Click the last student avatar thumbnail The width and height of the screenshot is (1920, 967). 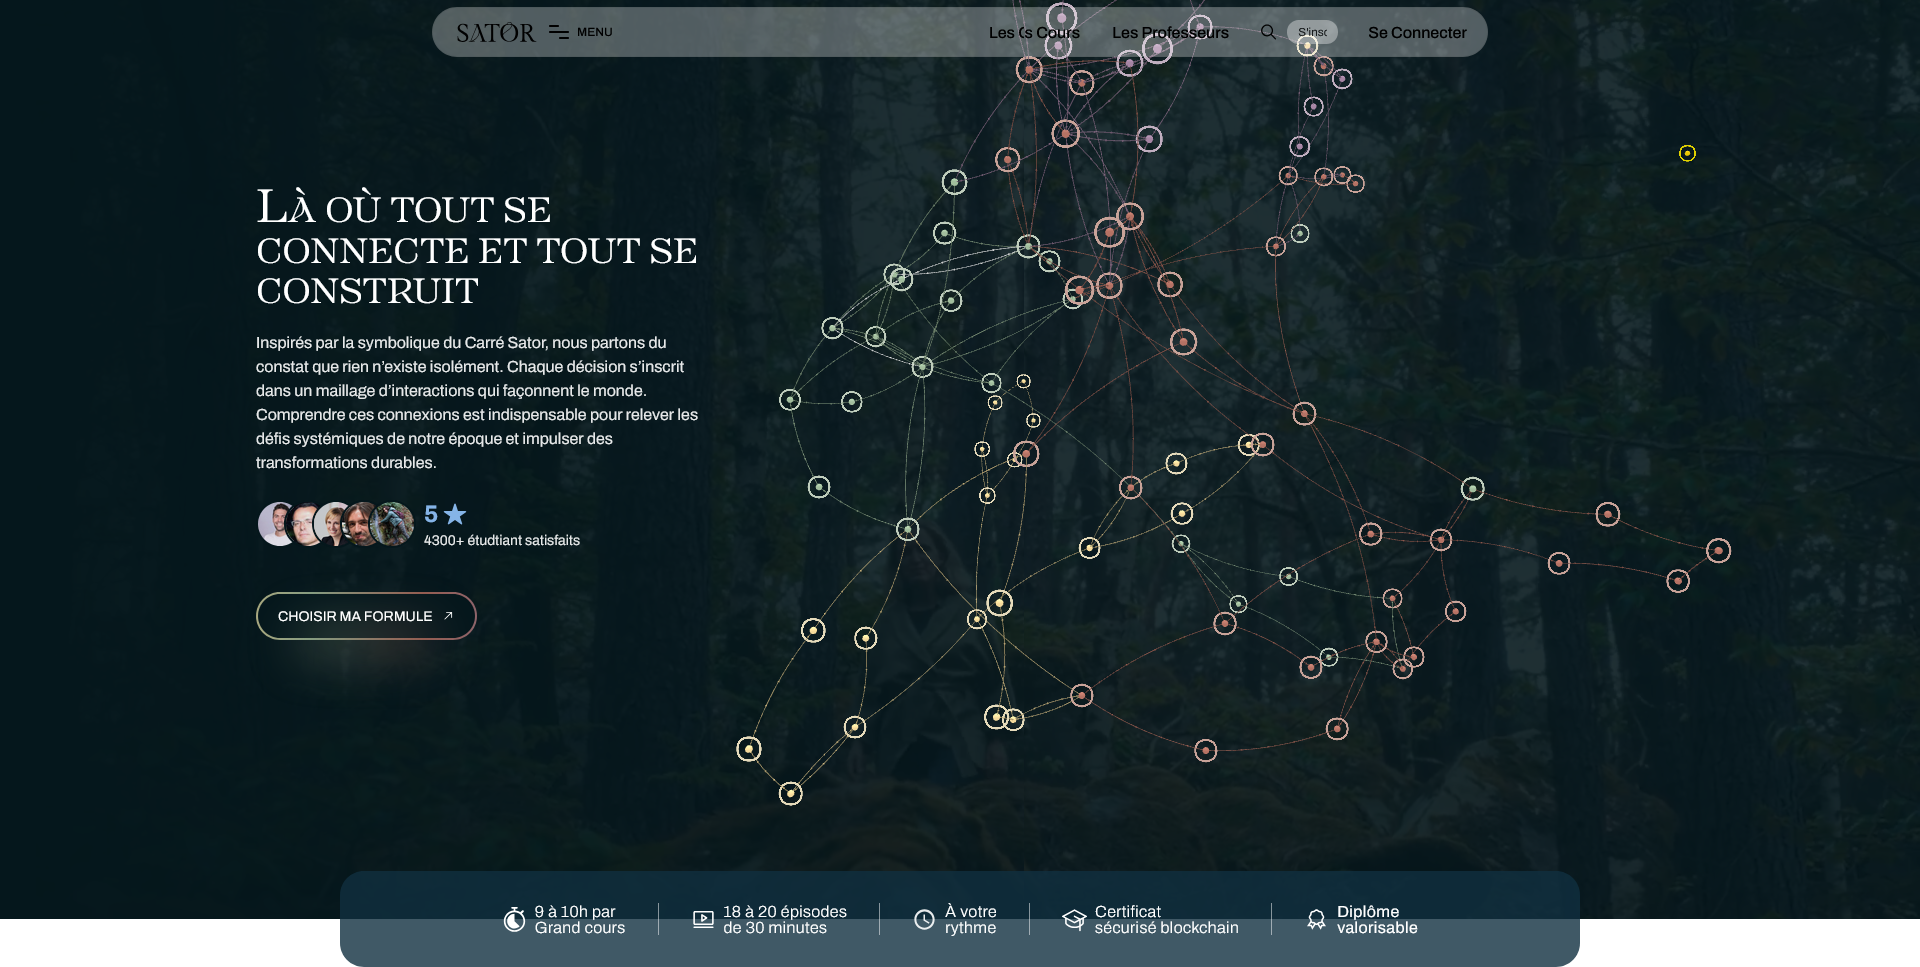click(394, 524)
